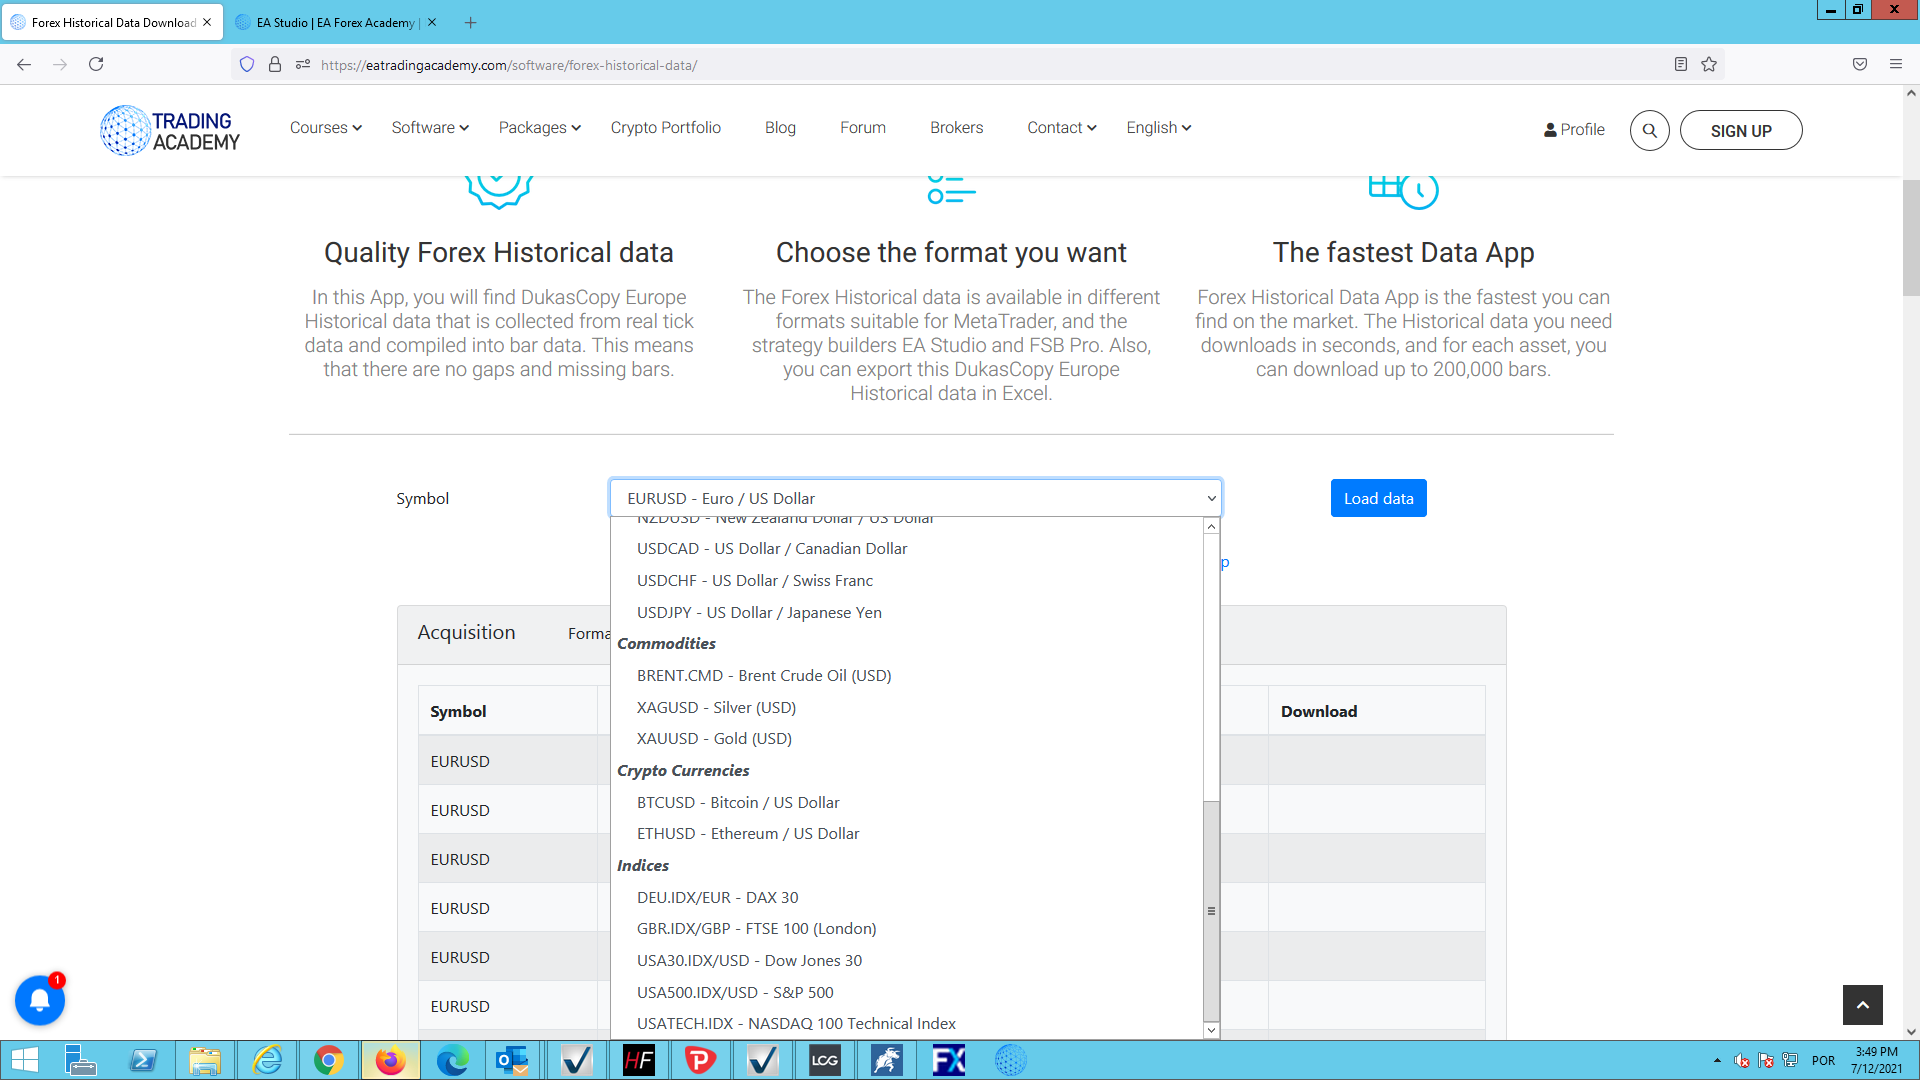The image size is (1920, 1080).
Task: Click the notification bell icon
Action: (x=40, y=1000)
